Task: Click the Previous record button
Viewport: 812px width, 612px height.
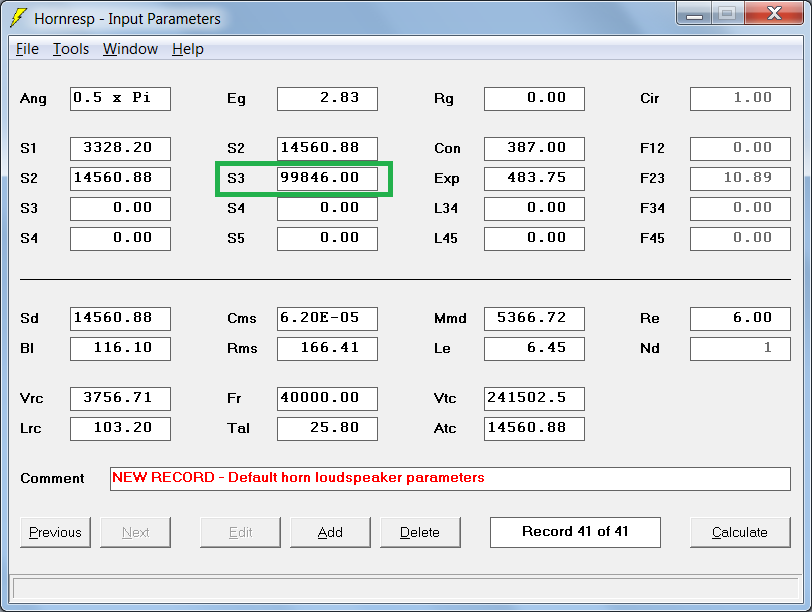Action: click(x=55, y=532)
